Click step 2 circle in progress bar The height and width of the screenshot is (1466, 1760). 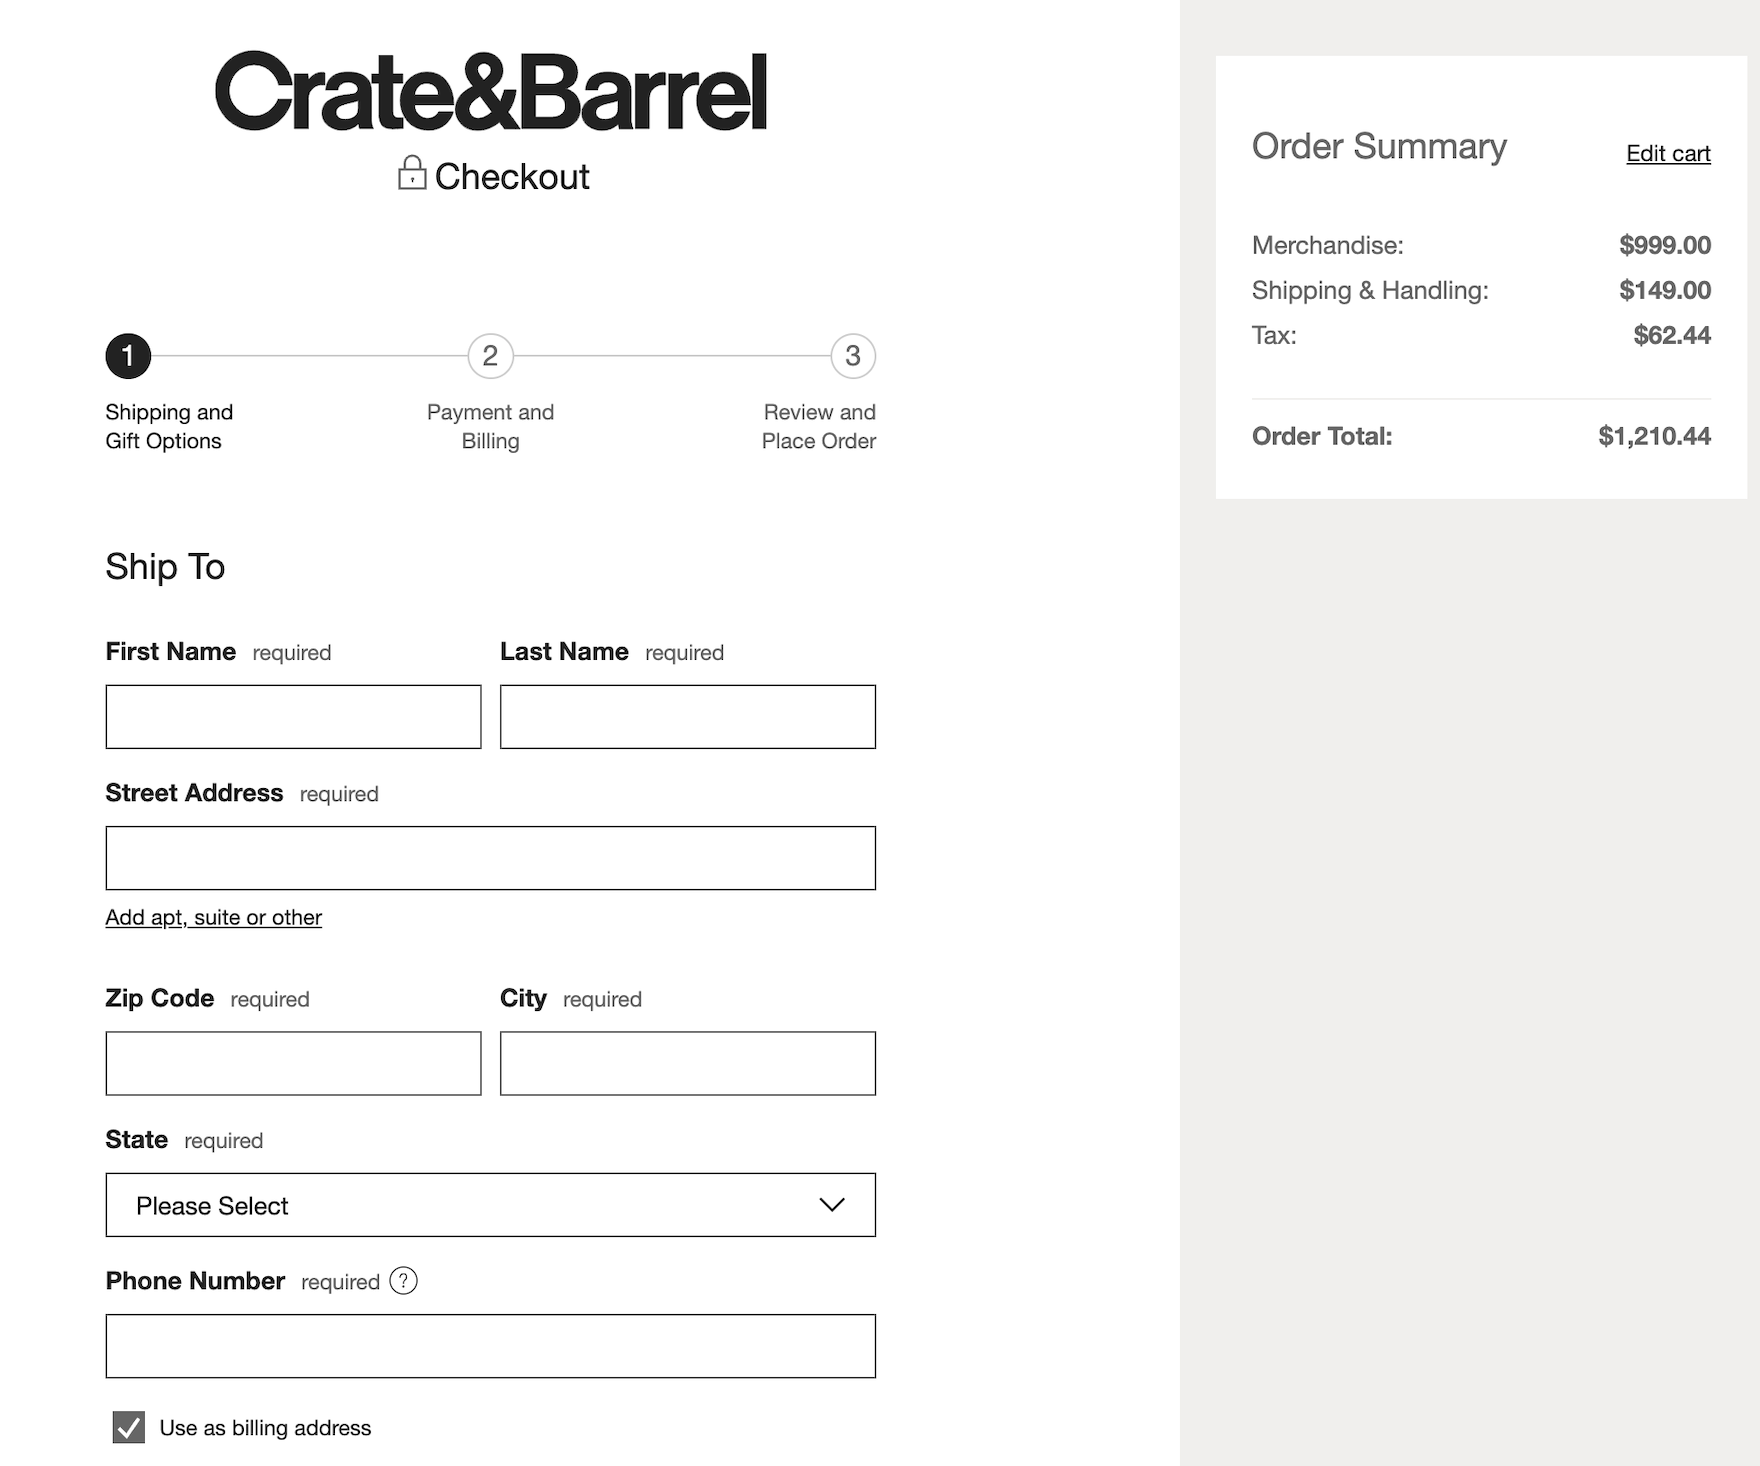(490, 356)
